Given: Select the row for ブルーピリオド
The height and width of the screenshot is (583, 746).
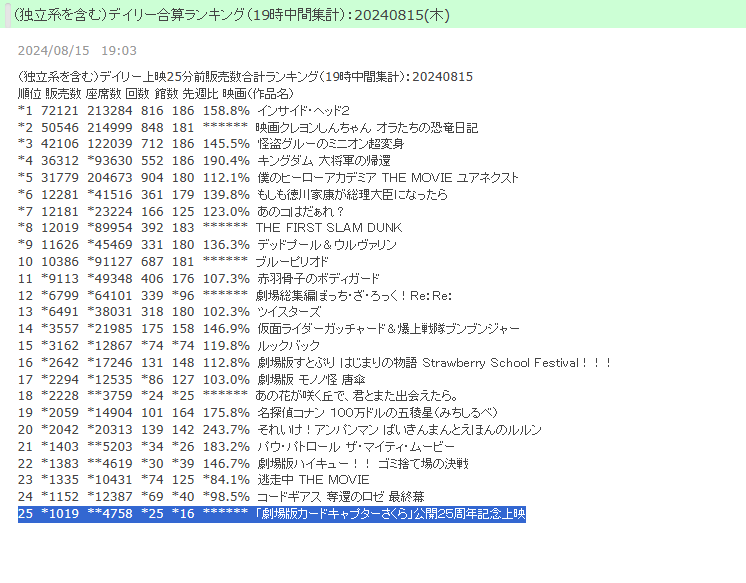Looking at the screenshot, I should (173, 261).
